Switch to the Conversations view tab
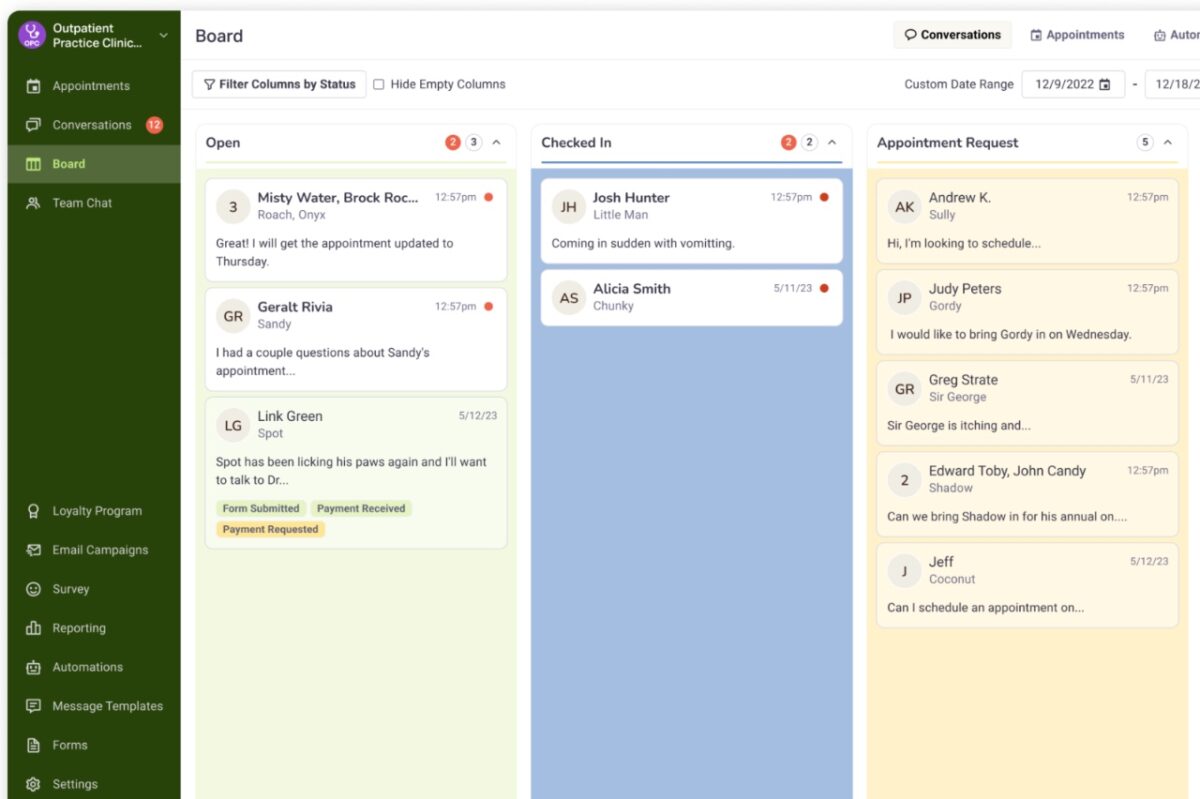 tap(952, 34)
